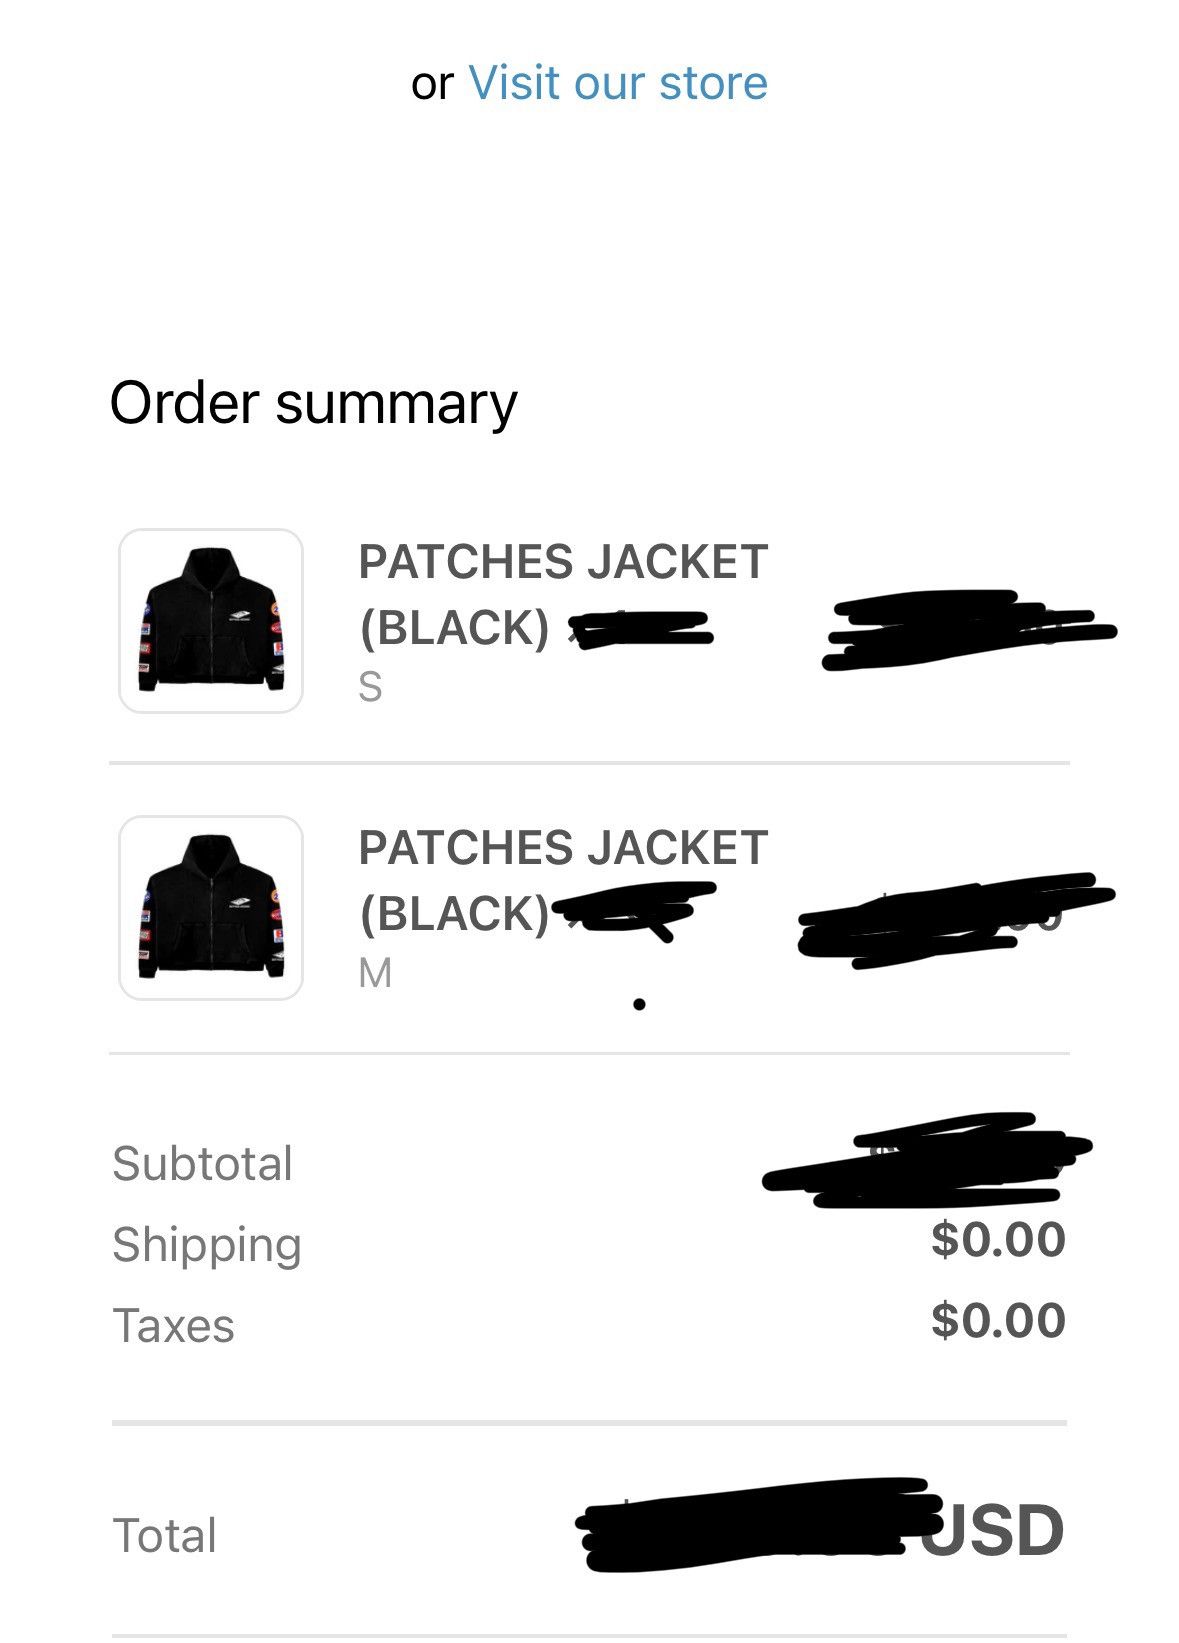Click the word or before Visit our store
The width and height of the screenshot is (1179, 1643).
(433, 84)
